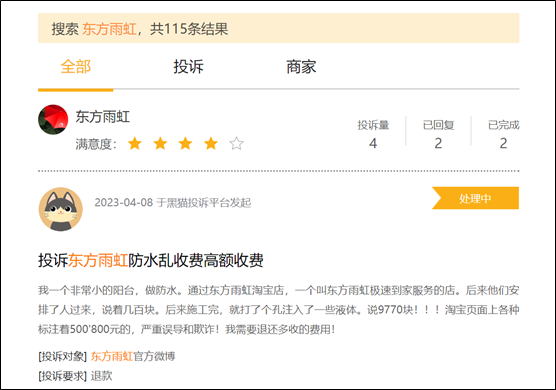Click the 已完成 count 2
Viewport: 556px width, 390px height.
click(x=504, y=143)
